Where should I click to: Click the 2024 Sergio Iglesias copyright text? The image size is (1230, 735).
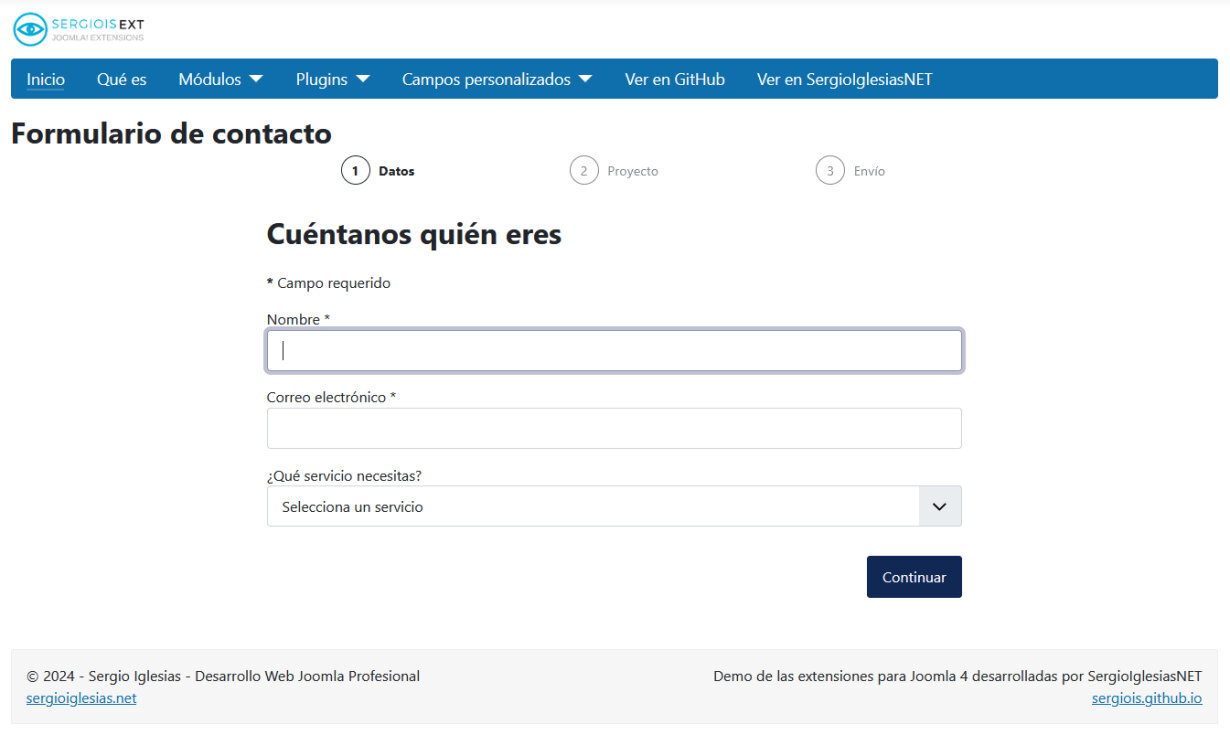click(223, 676)
